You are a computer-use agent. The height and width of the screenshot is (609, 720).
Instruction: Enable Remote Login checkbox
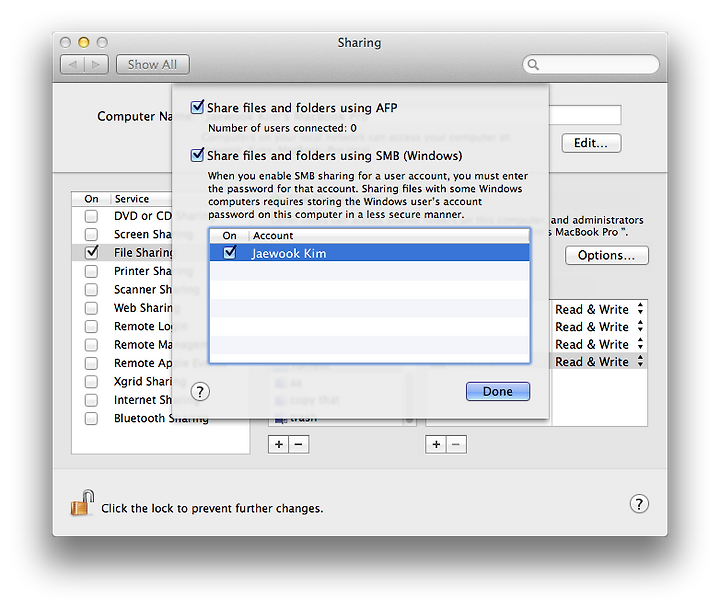click(91, 326)
